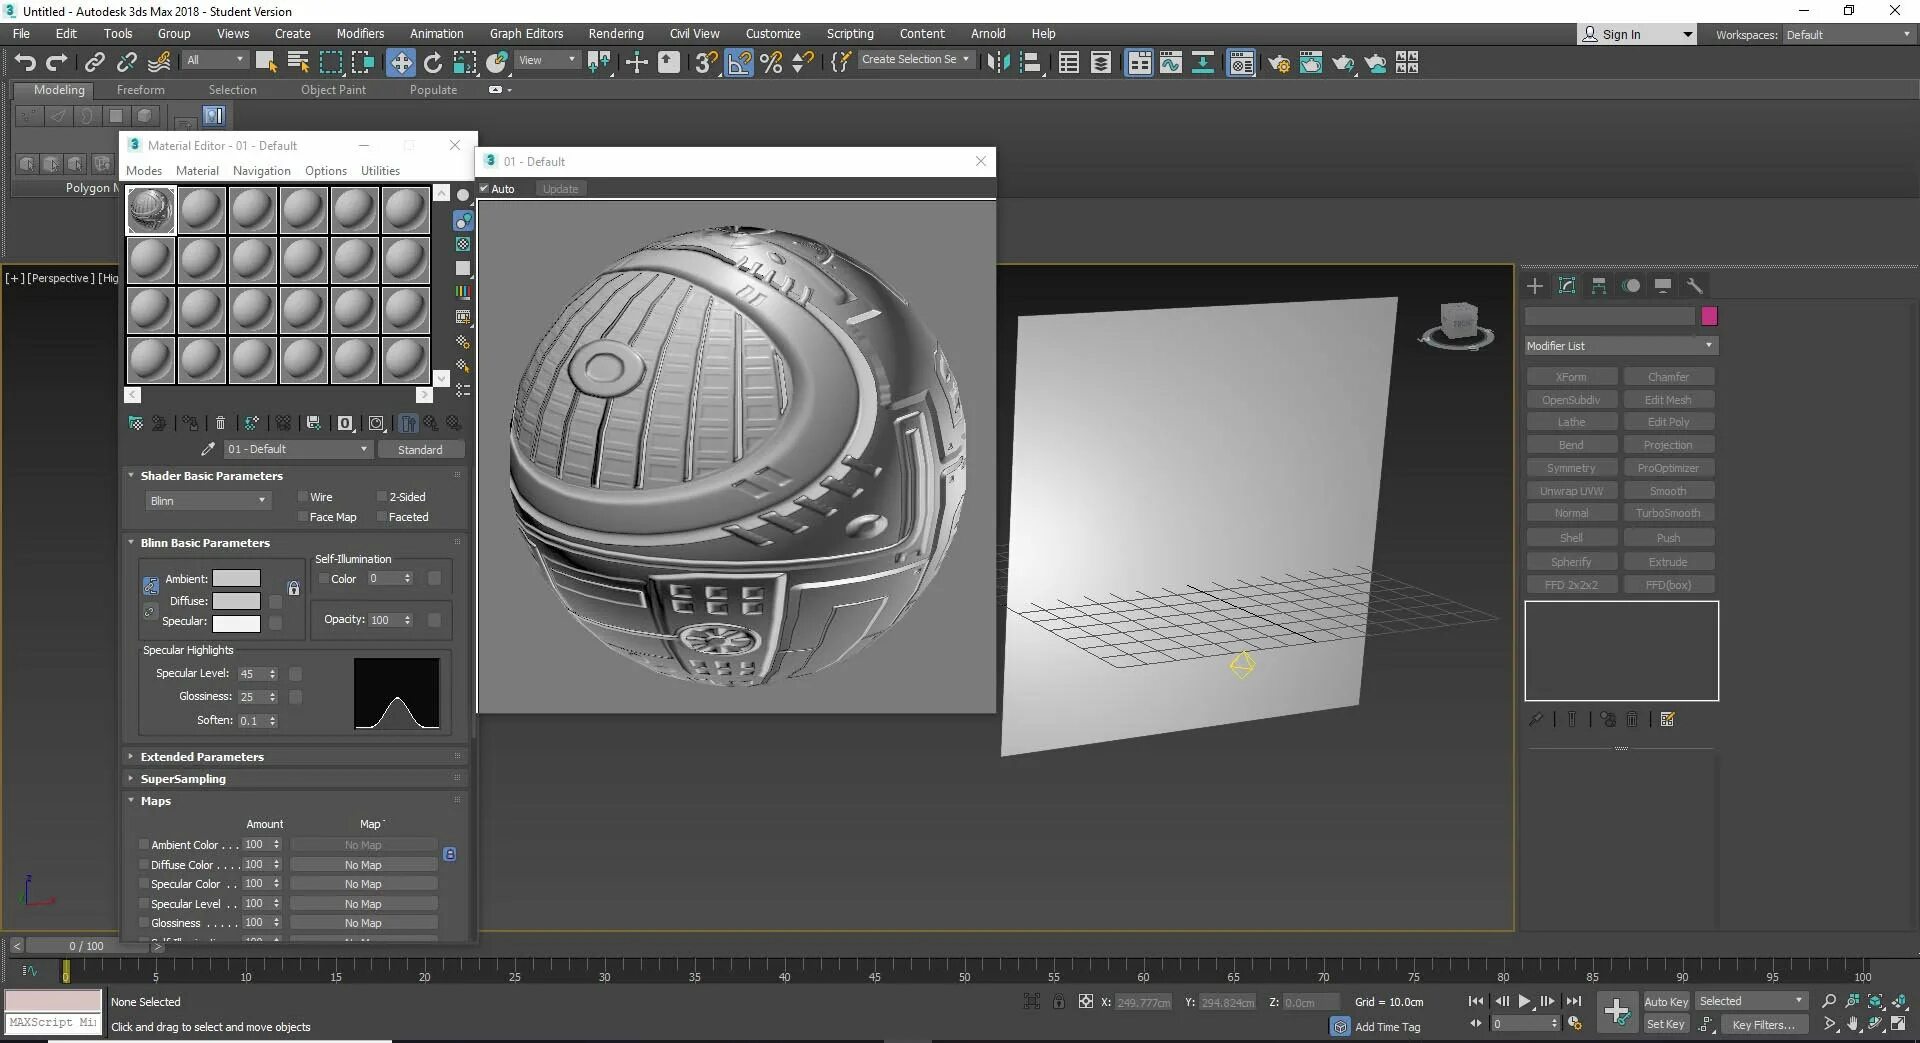Click the Mirror tool icon

(x=997, y=63)
